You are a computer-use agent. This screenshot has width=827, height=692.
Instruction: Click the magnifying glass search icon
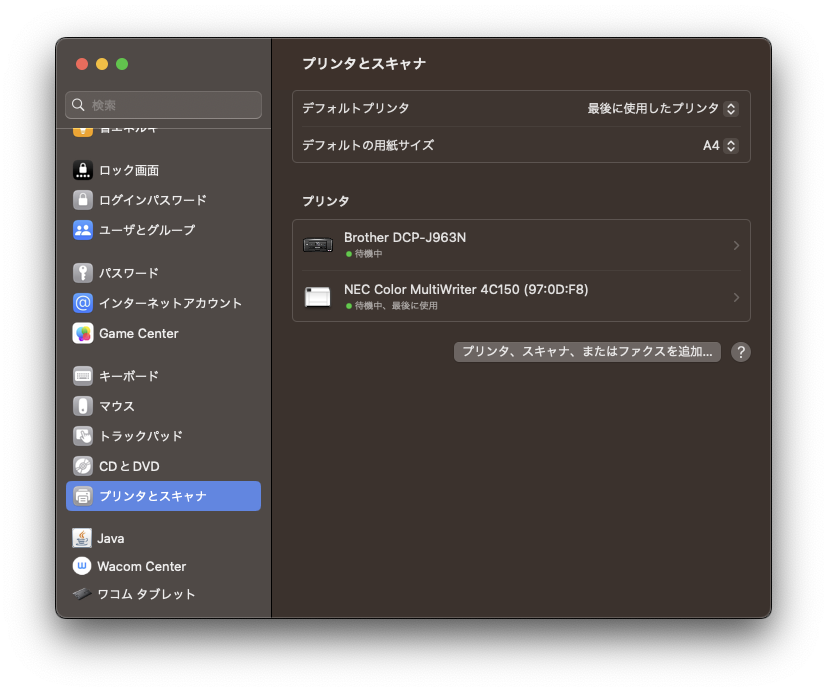(x=78, y=104)
